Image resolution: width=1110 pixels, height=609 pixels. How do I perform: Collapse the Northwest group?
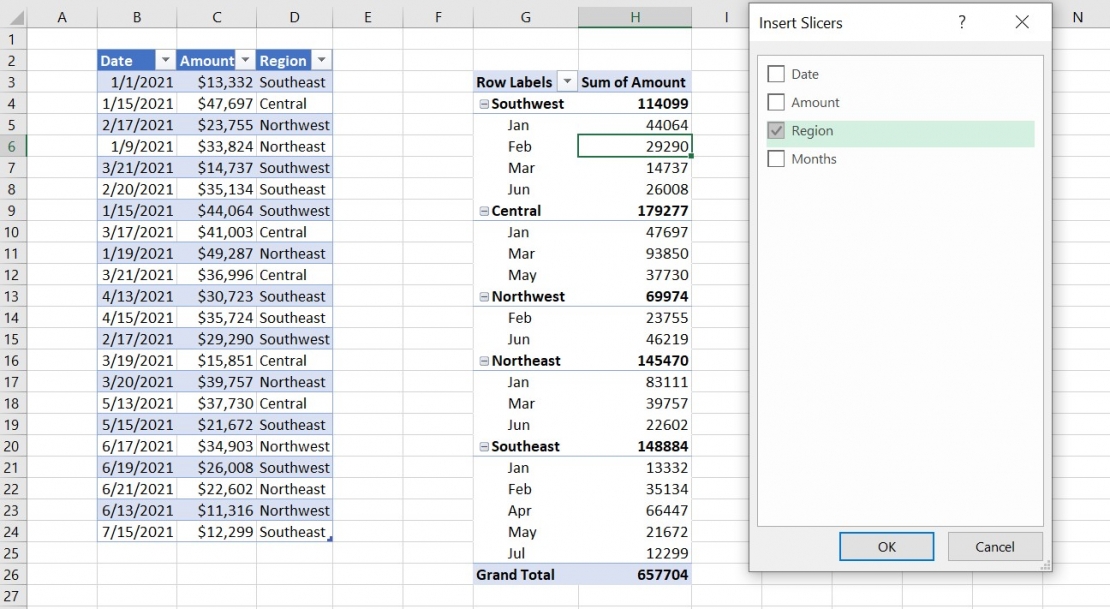(x=486, y=296)
